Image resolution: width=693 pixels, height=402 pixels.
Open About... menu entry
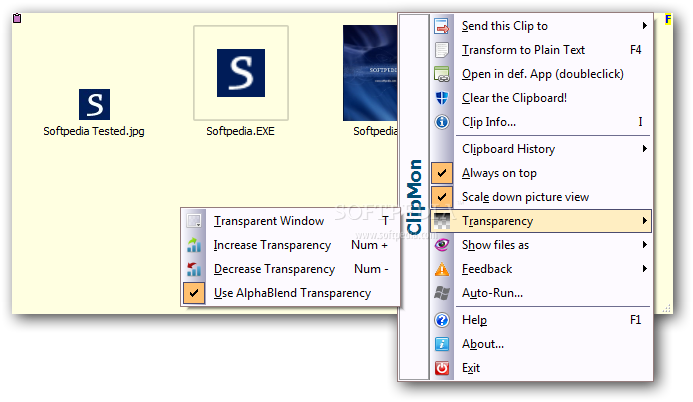[x=541, y=344]
